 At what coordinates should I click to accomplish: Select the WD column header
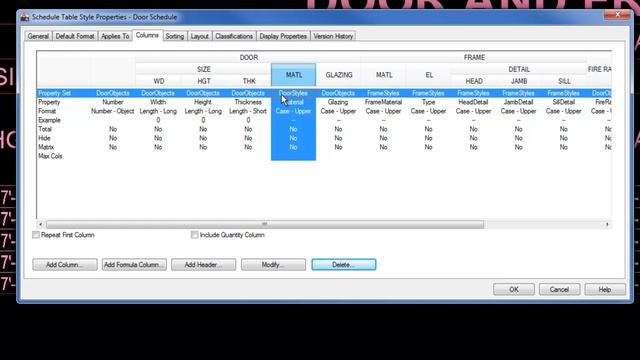[158, 81]
